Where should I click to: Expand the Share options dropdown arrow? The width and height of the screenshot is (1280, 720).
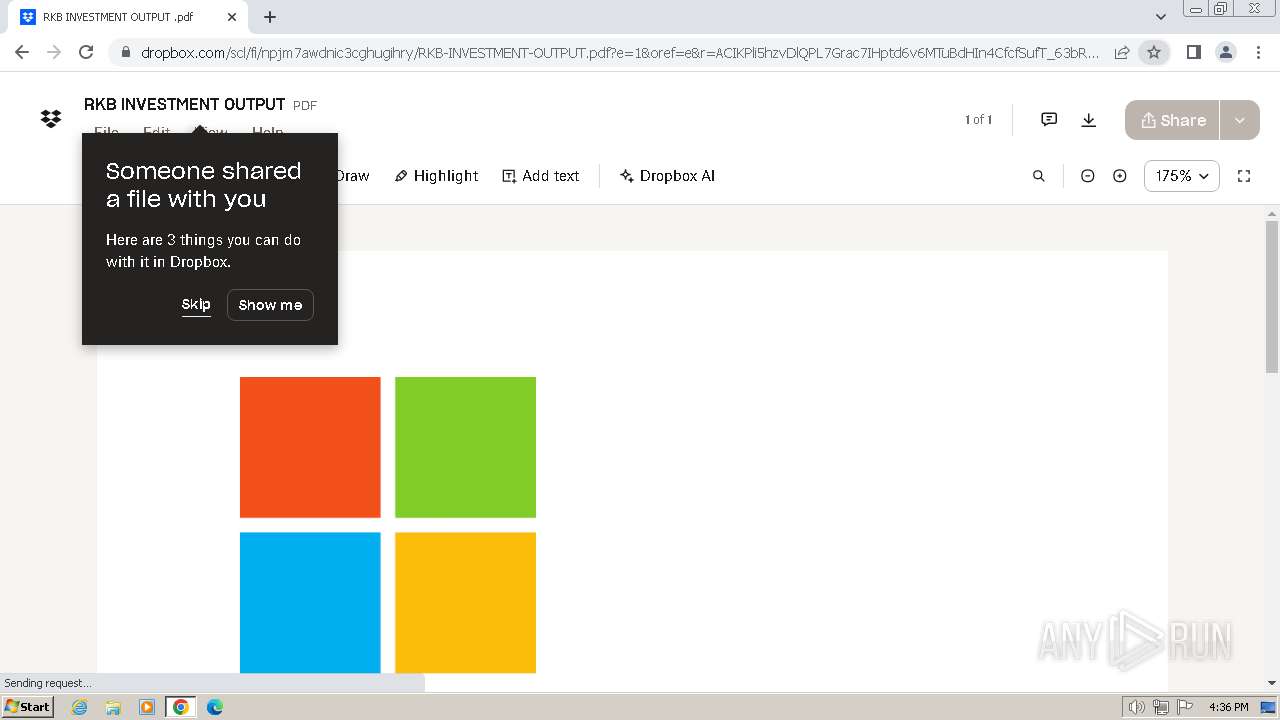[1240, 120]
